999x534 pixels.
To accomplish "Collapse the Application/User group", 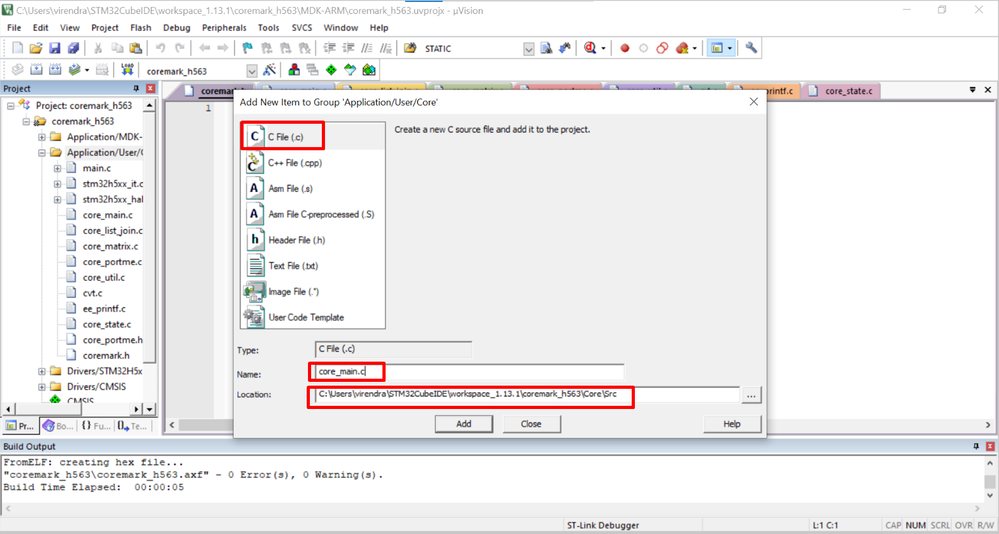I will (x=41, y=153).
